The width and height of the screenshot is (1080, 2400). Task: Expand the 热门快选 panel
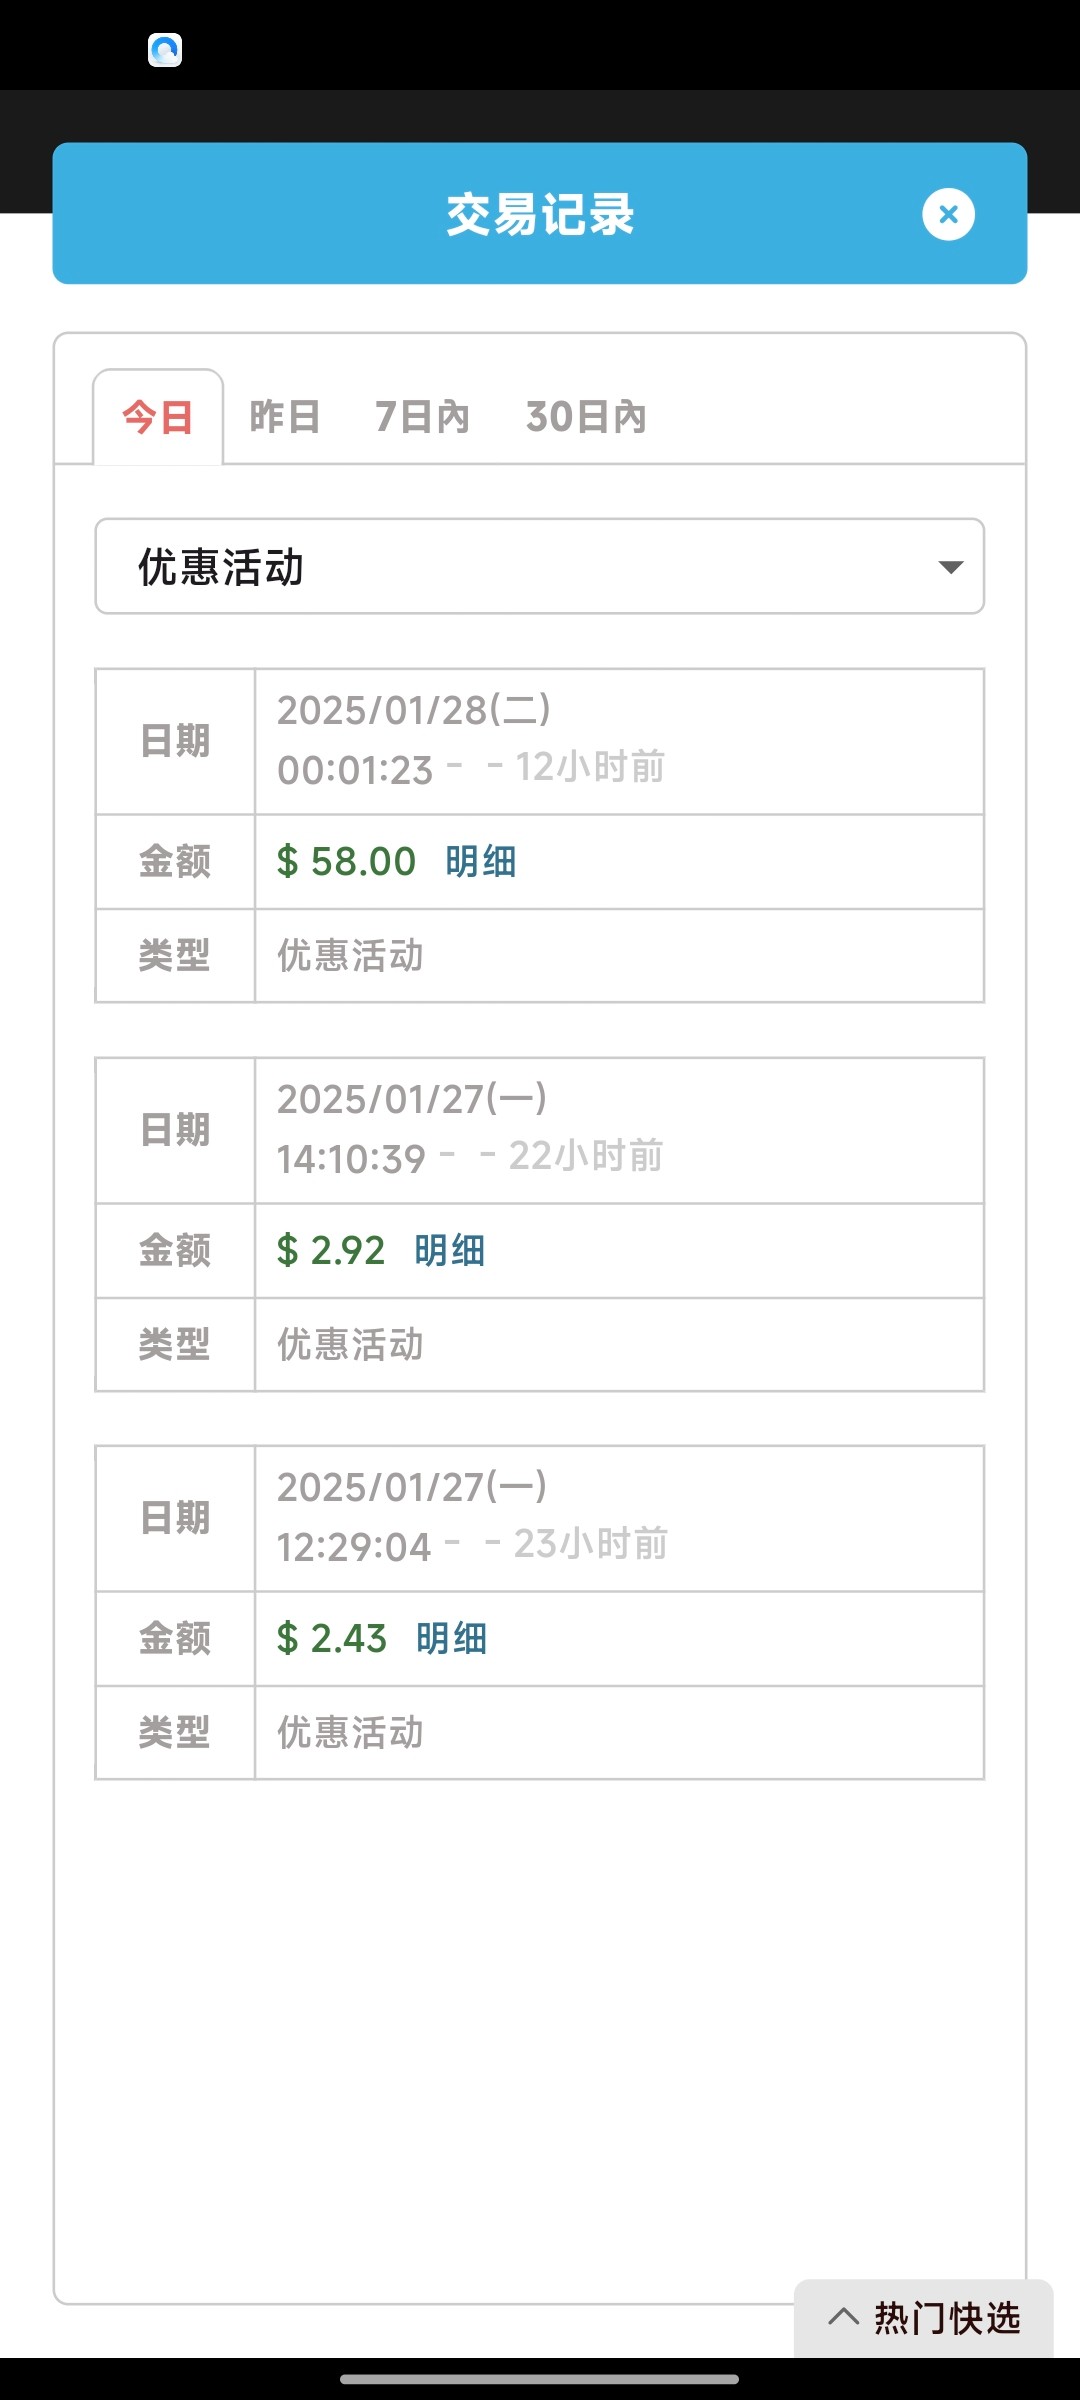(x=946, y=2317)
